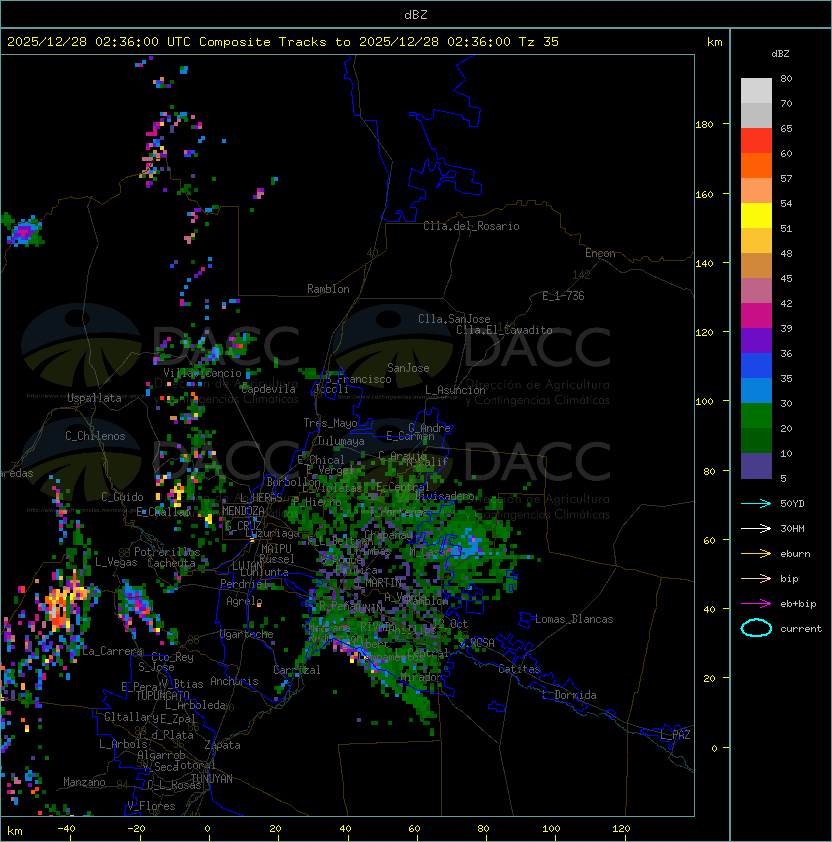Click the magenta eb+bip arrow icon

pos(756,604)
